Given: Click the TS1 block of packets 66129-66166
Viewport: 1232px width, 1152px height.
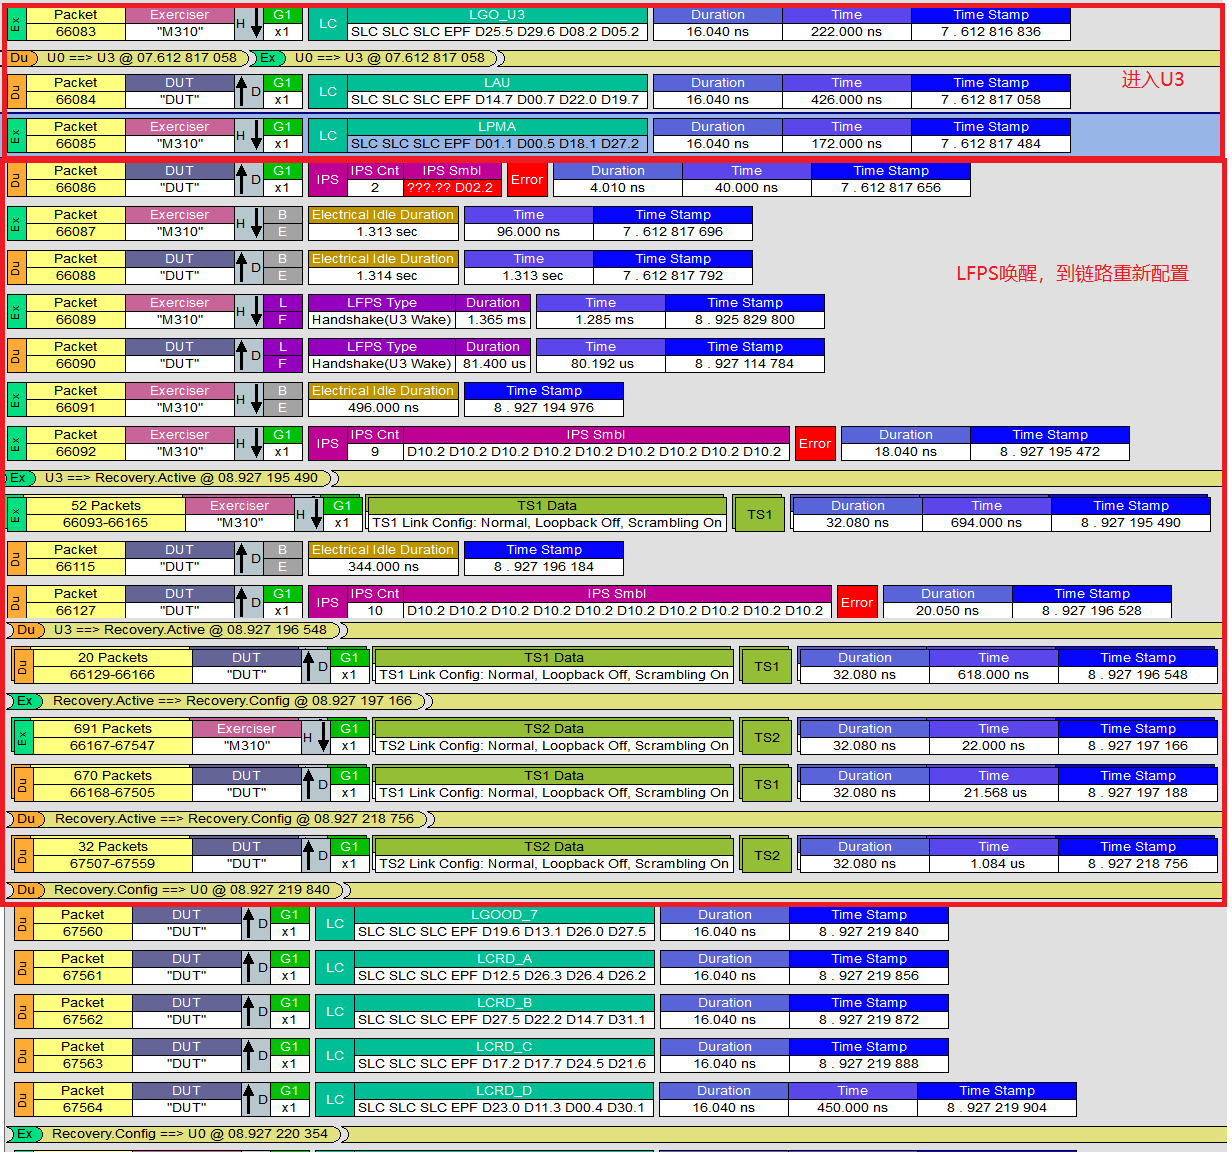Looking at the screenshot, I should 767,667.
